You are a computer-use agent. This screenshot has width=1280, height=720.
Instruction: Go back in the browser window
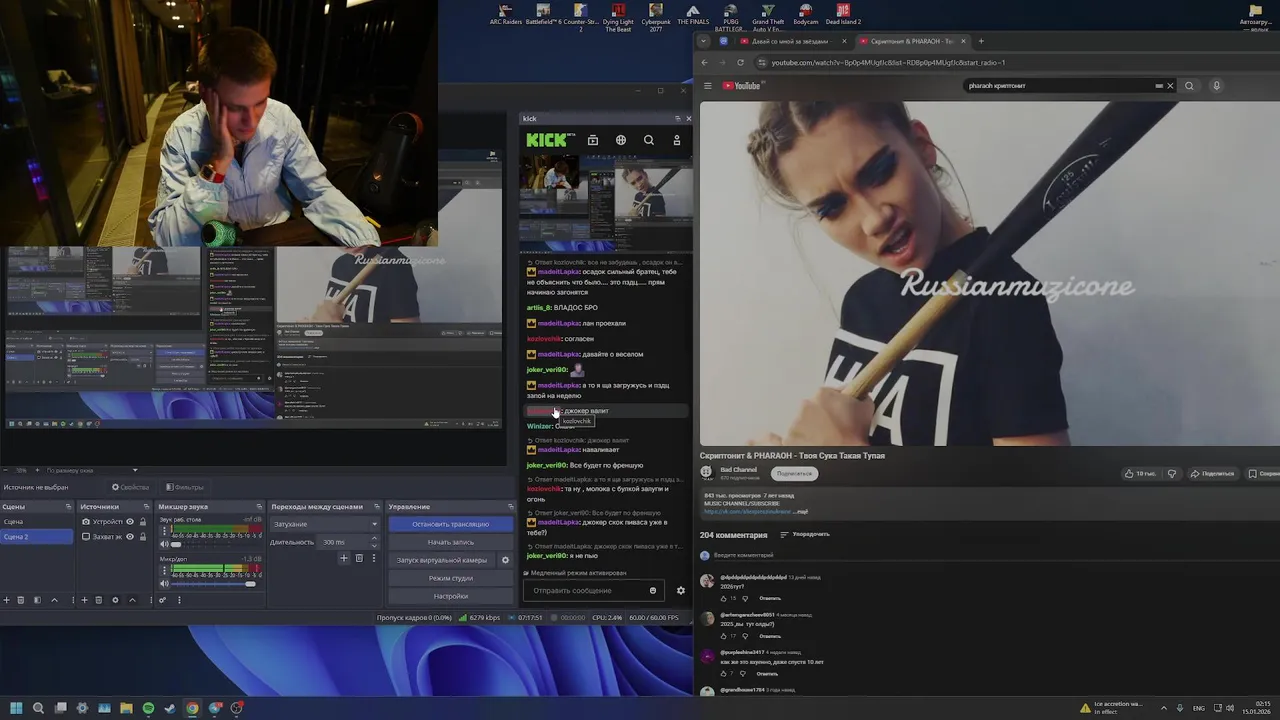coord(705,62)
